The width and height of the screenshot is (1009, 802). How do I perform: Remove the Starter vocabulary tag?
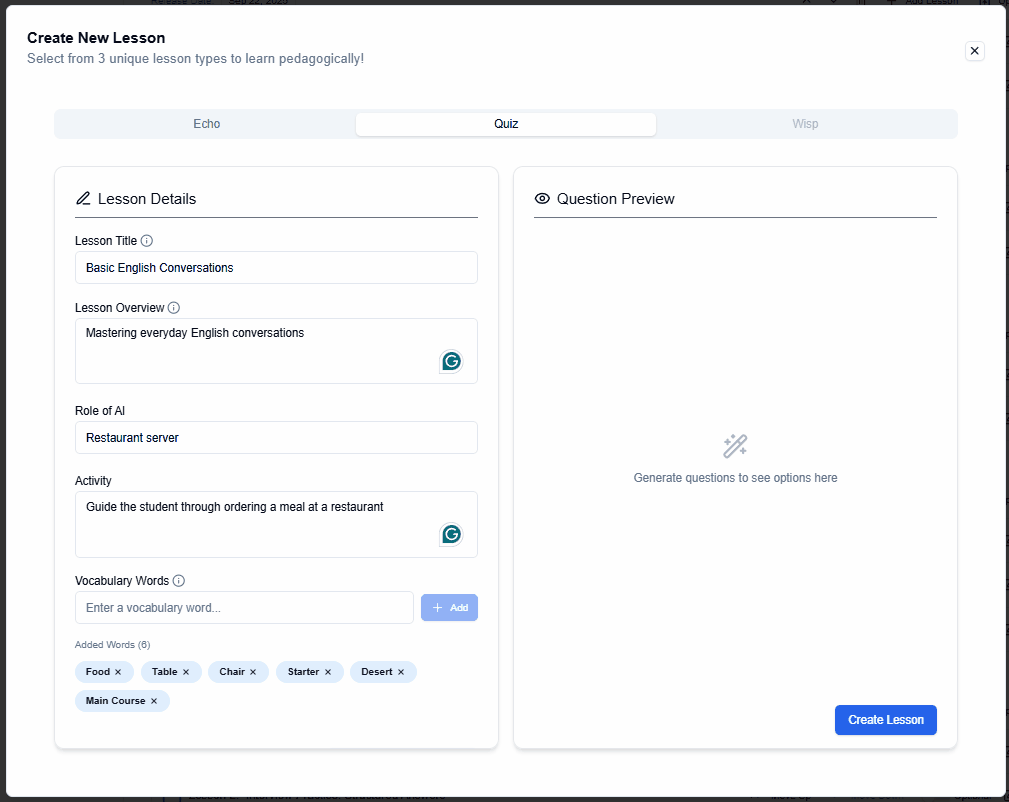coord(328,672)
